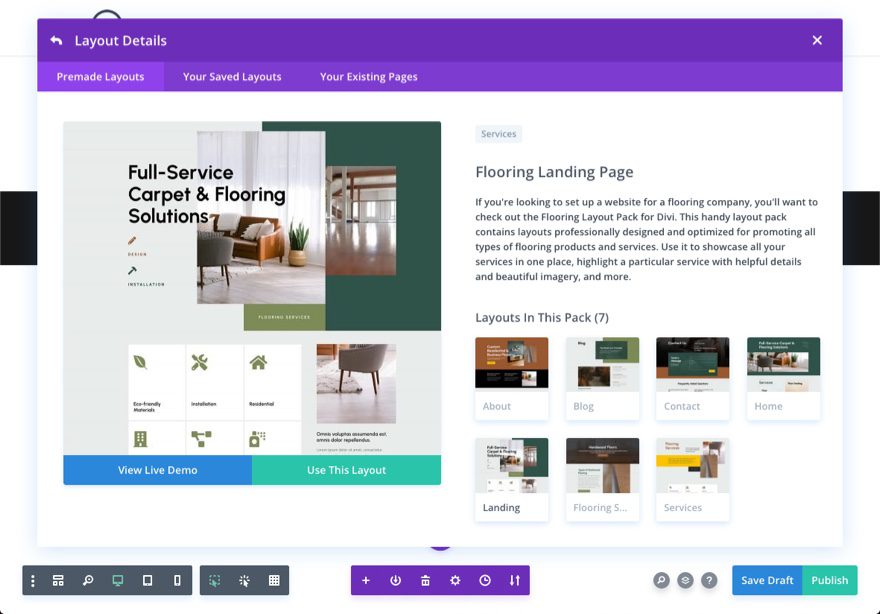Click the zoom magnifier tool in the left toolbar
The height and width of the screenshot is (614, 880).
(x=87, y=580)
